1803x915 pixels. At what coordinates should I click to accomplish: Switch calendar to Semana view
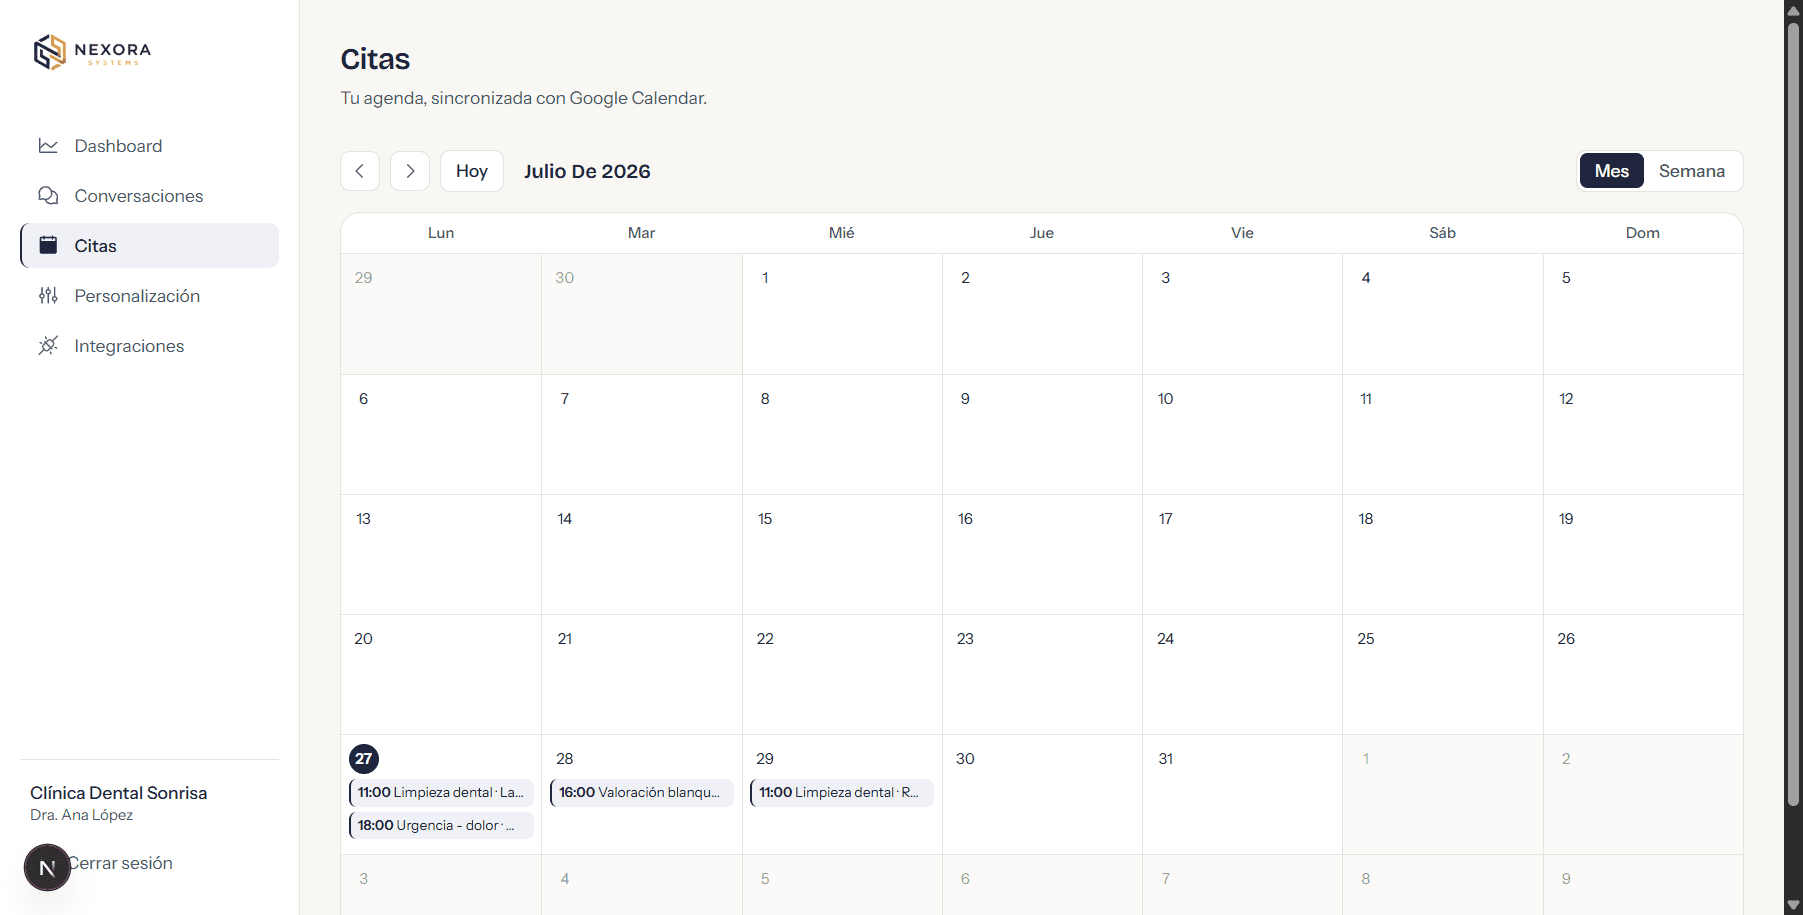click(1692, 171)
